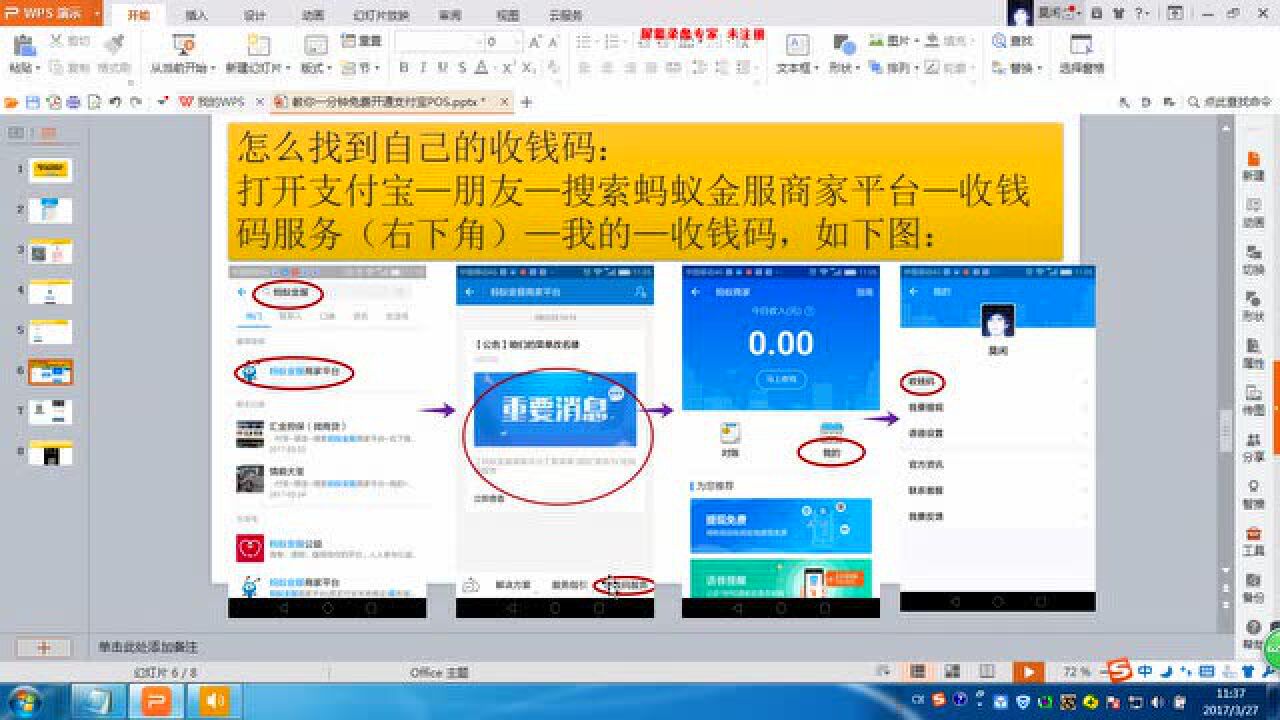
Task: Click the Format Painter brush icon
Action: point(113,44)
